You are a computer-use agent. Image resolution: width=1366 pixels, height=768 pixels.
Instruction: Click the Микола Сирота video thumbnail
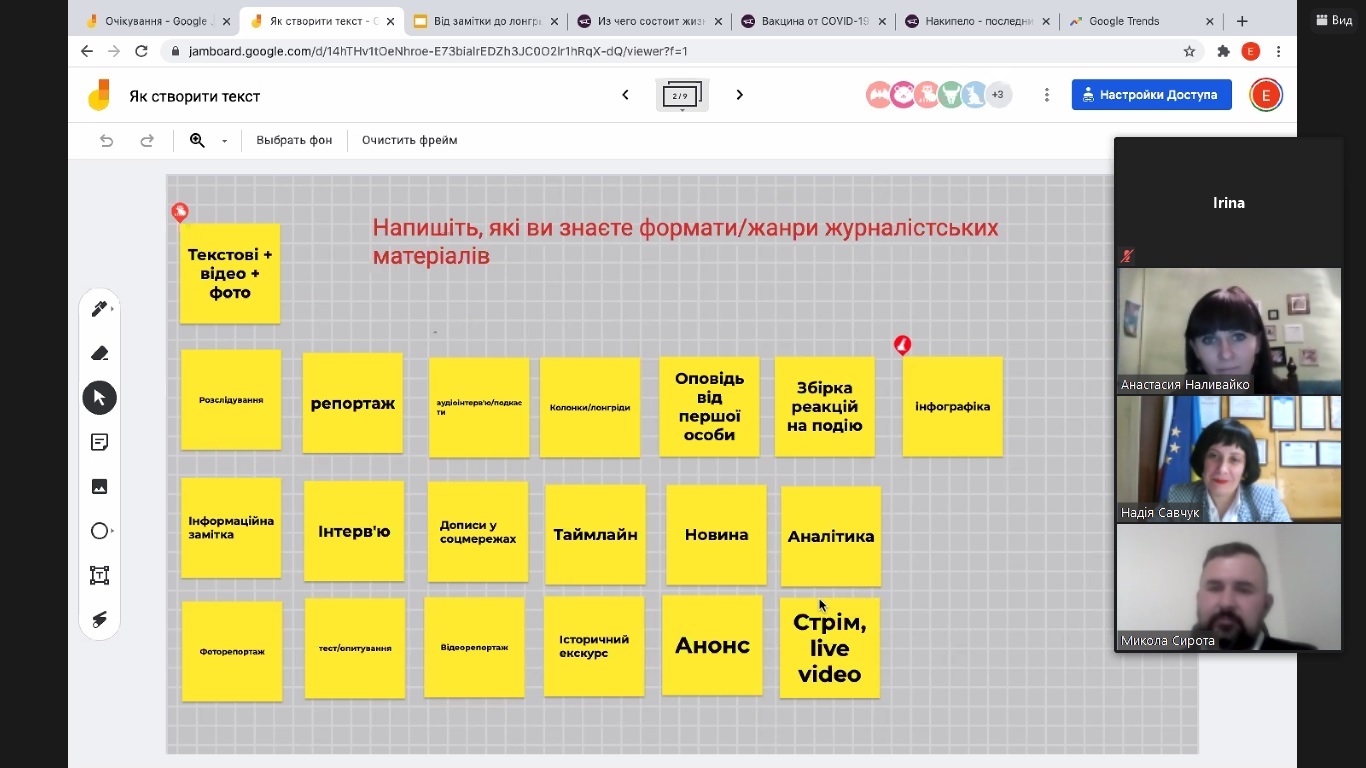point(1228,587)
